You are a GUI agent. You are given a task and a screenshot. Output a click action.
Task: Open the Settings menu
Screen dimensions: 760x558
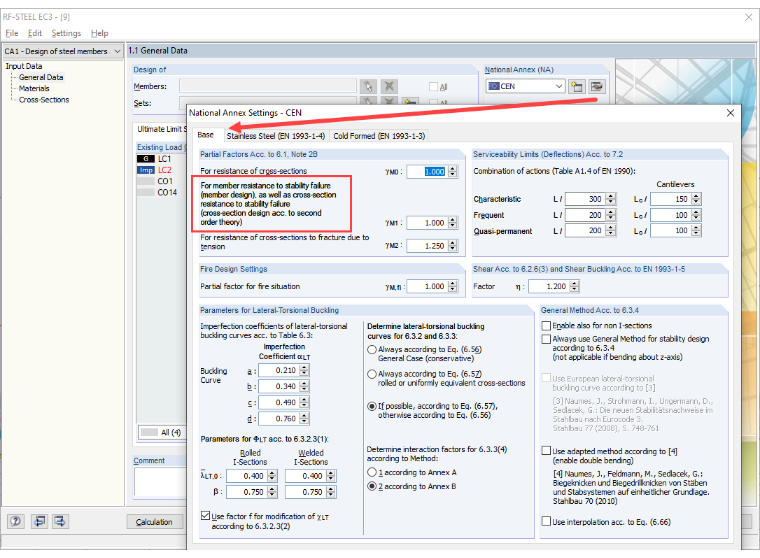click(x=66, y=33)
